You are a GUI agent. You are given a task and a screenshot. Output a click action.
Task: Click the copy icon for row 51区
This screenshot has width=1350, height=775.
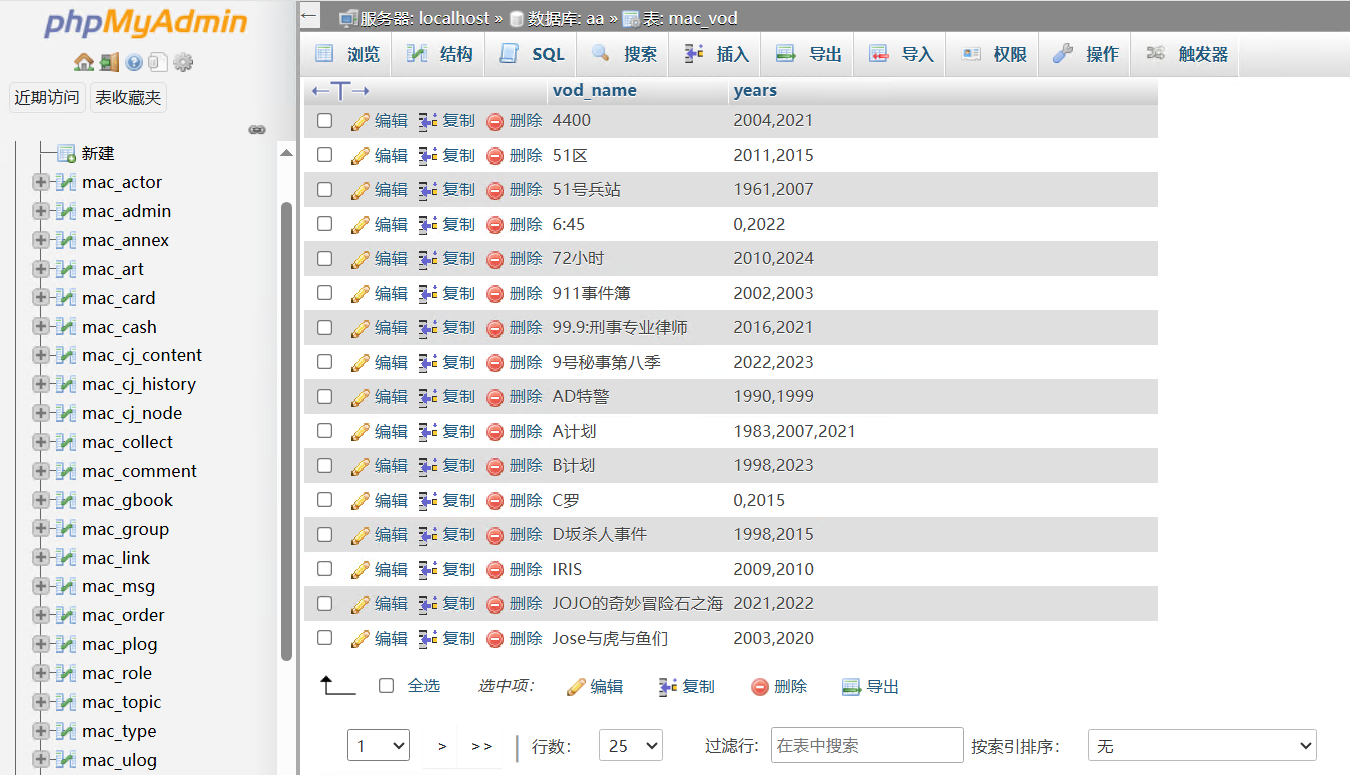[x=428, y=156]
